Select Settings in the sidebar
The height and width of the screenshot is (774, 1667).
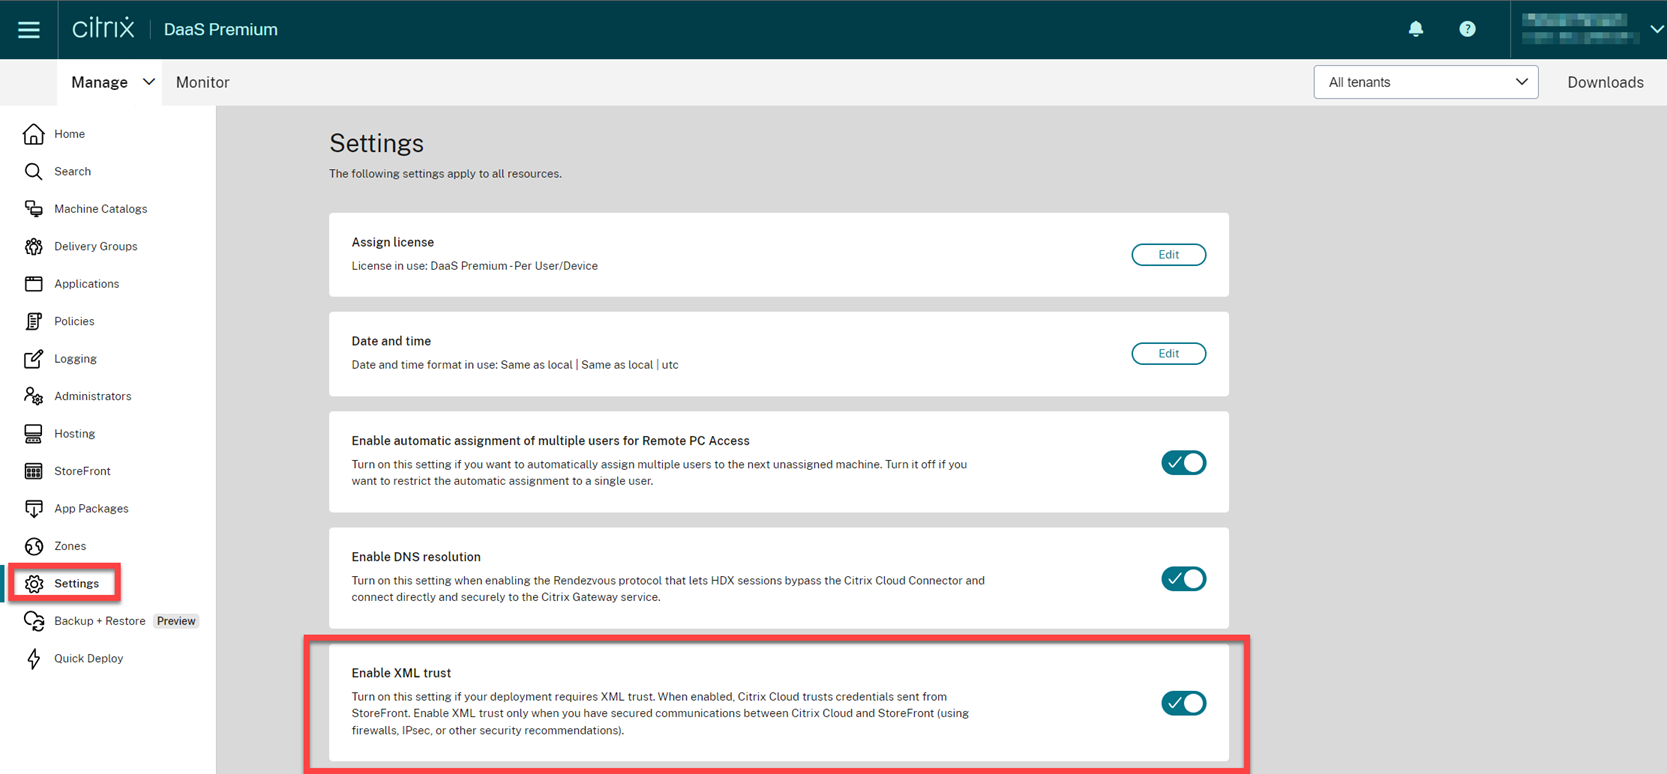(76, 584)
